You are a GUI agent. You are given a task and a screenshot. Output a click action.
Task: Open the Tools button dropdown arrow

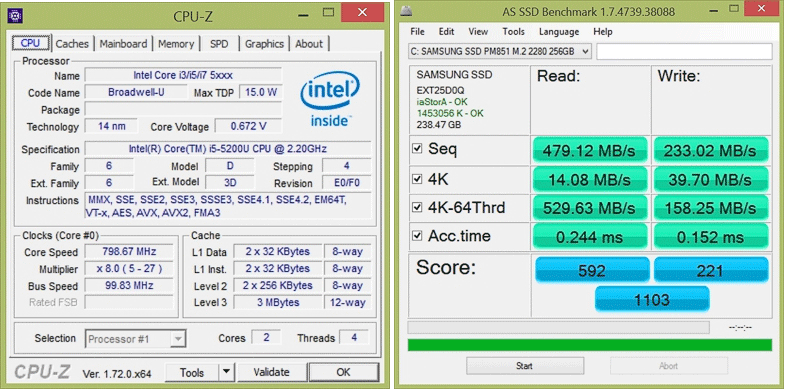(x=227, y=372)
